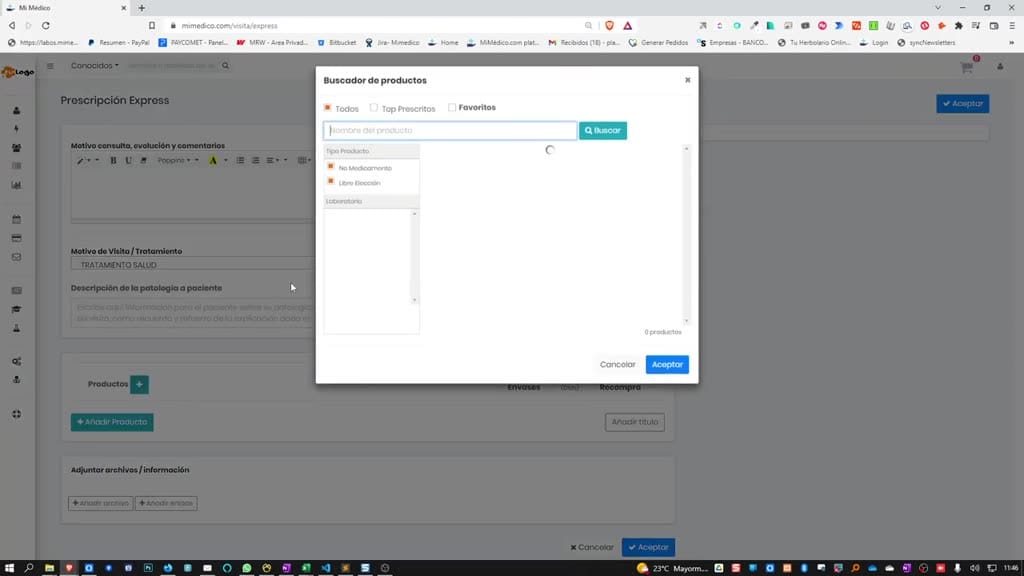Click the Descripción de la patología text area
1024x576 pixels.
click(193, 313)
